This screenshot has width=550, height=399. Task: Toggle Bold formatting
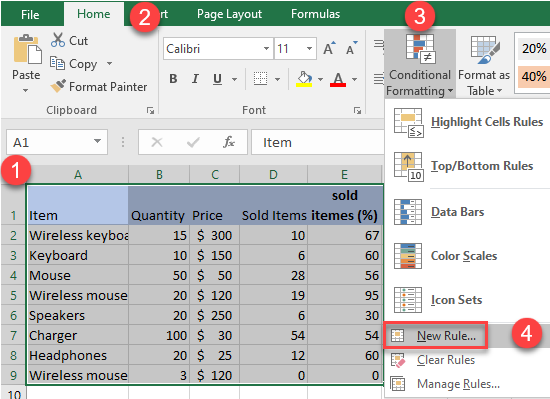(x=173, y=79)
